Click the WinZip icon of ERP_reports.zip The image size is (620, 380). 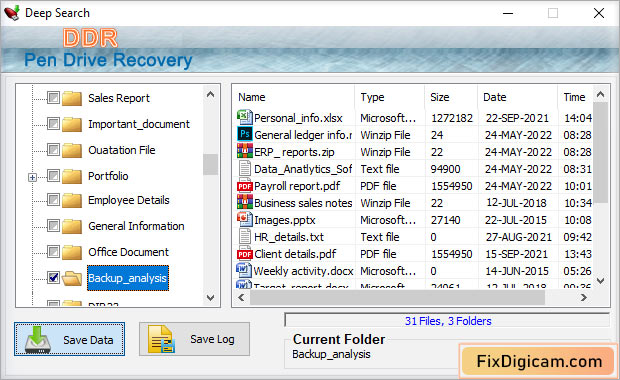click(244, 151)
